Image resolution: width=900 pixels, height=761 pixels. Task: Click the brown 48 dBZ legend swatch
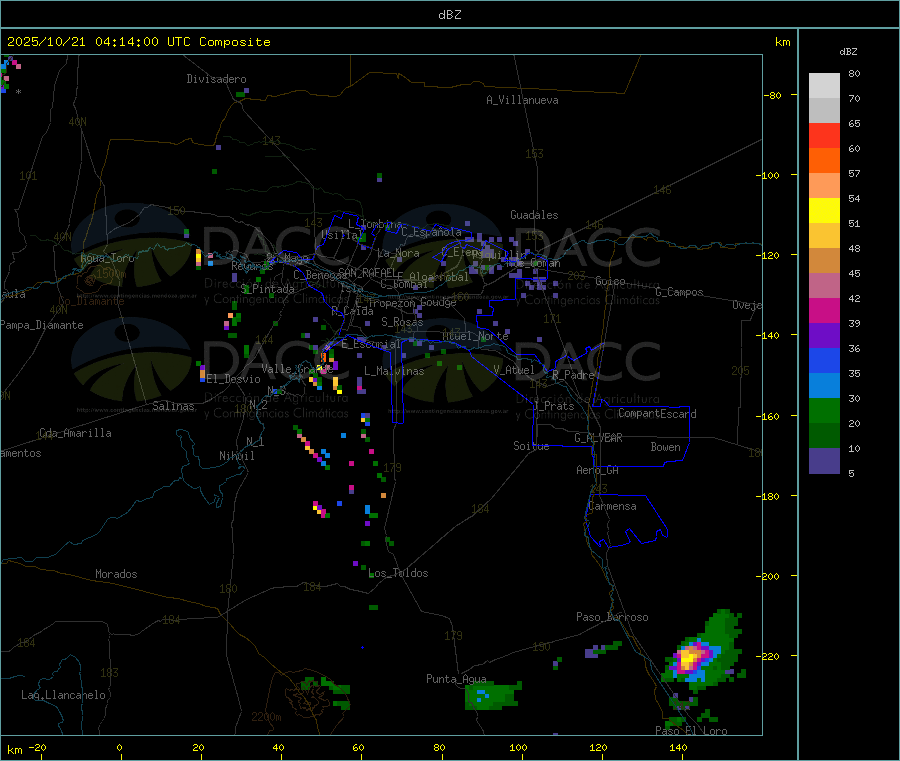824,261
